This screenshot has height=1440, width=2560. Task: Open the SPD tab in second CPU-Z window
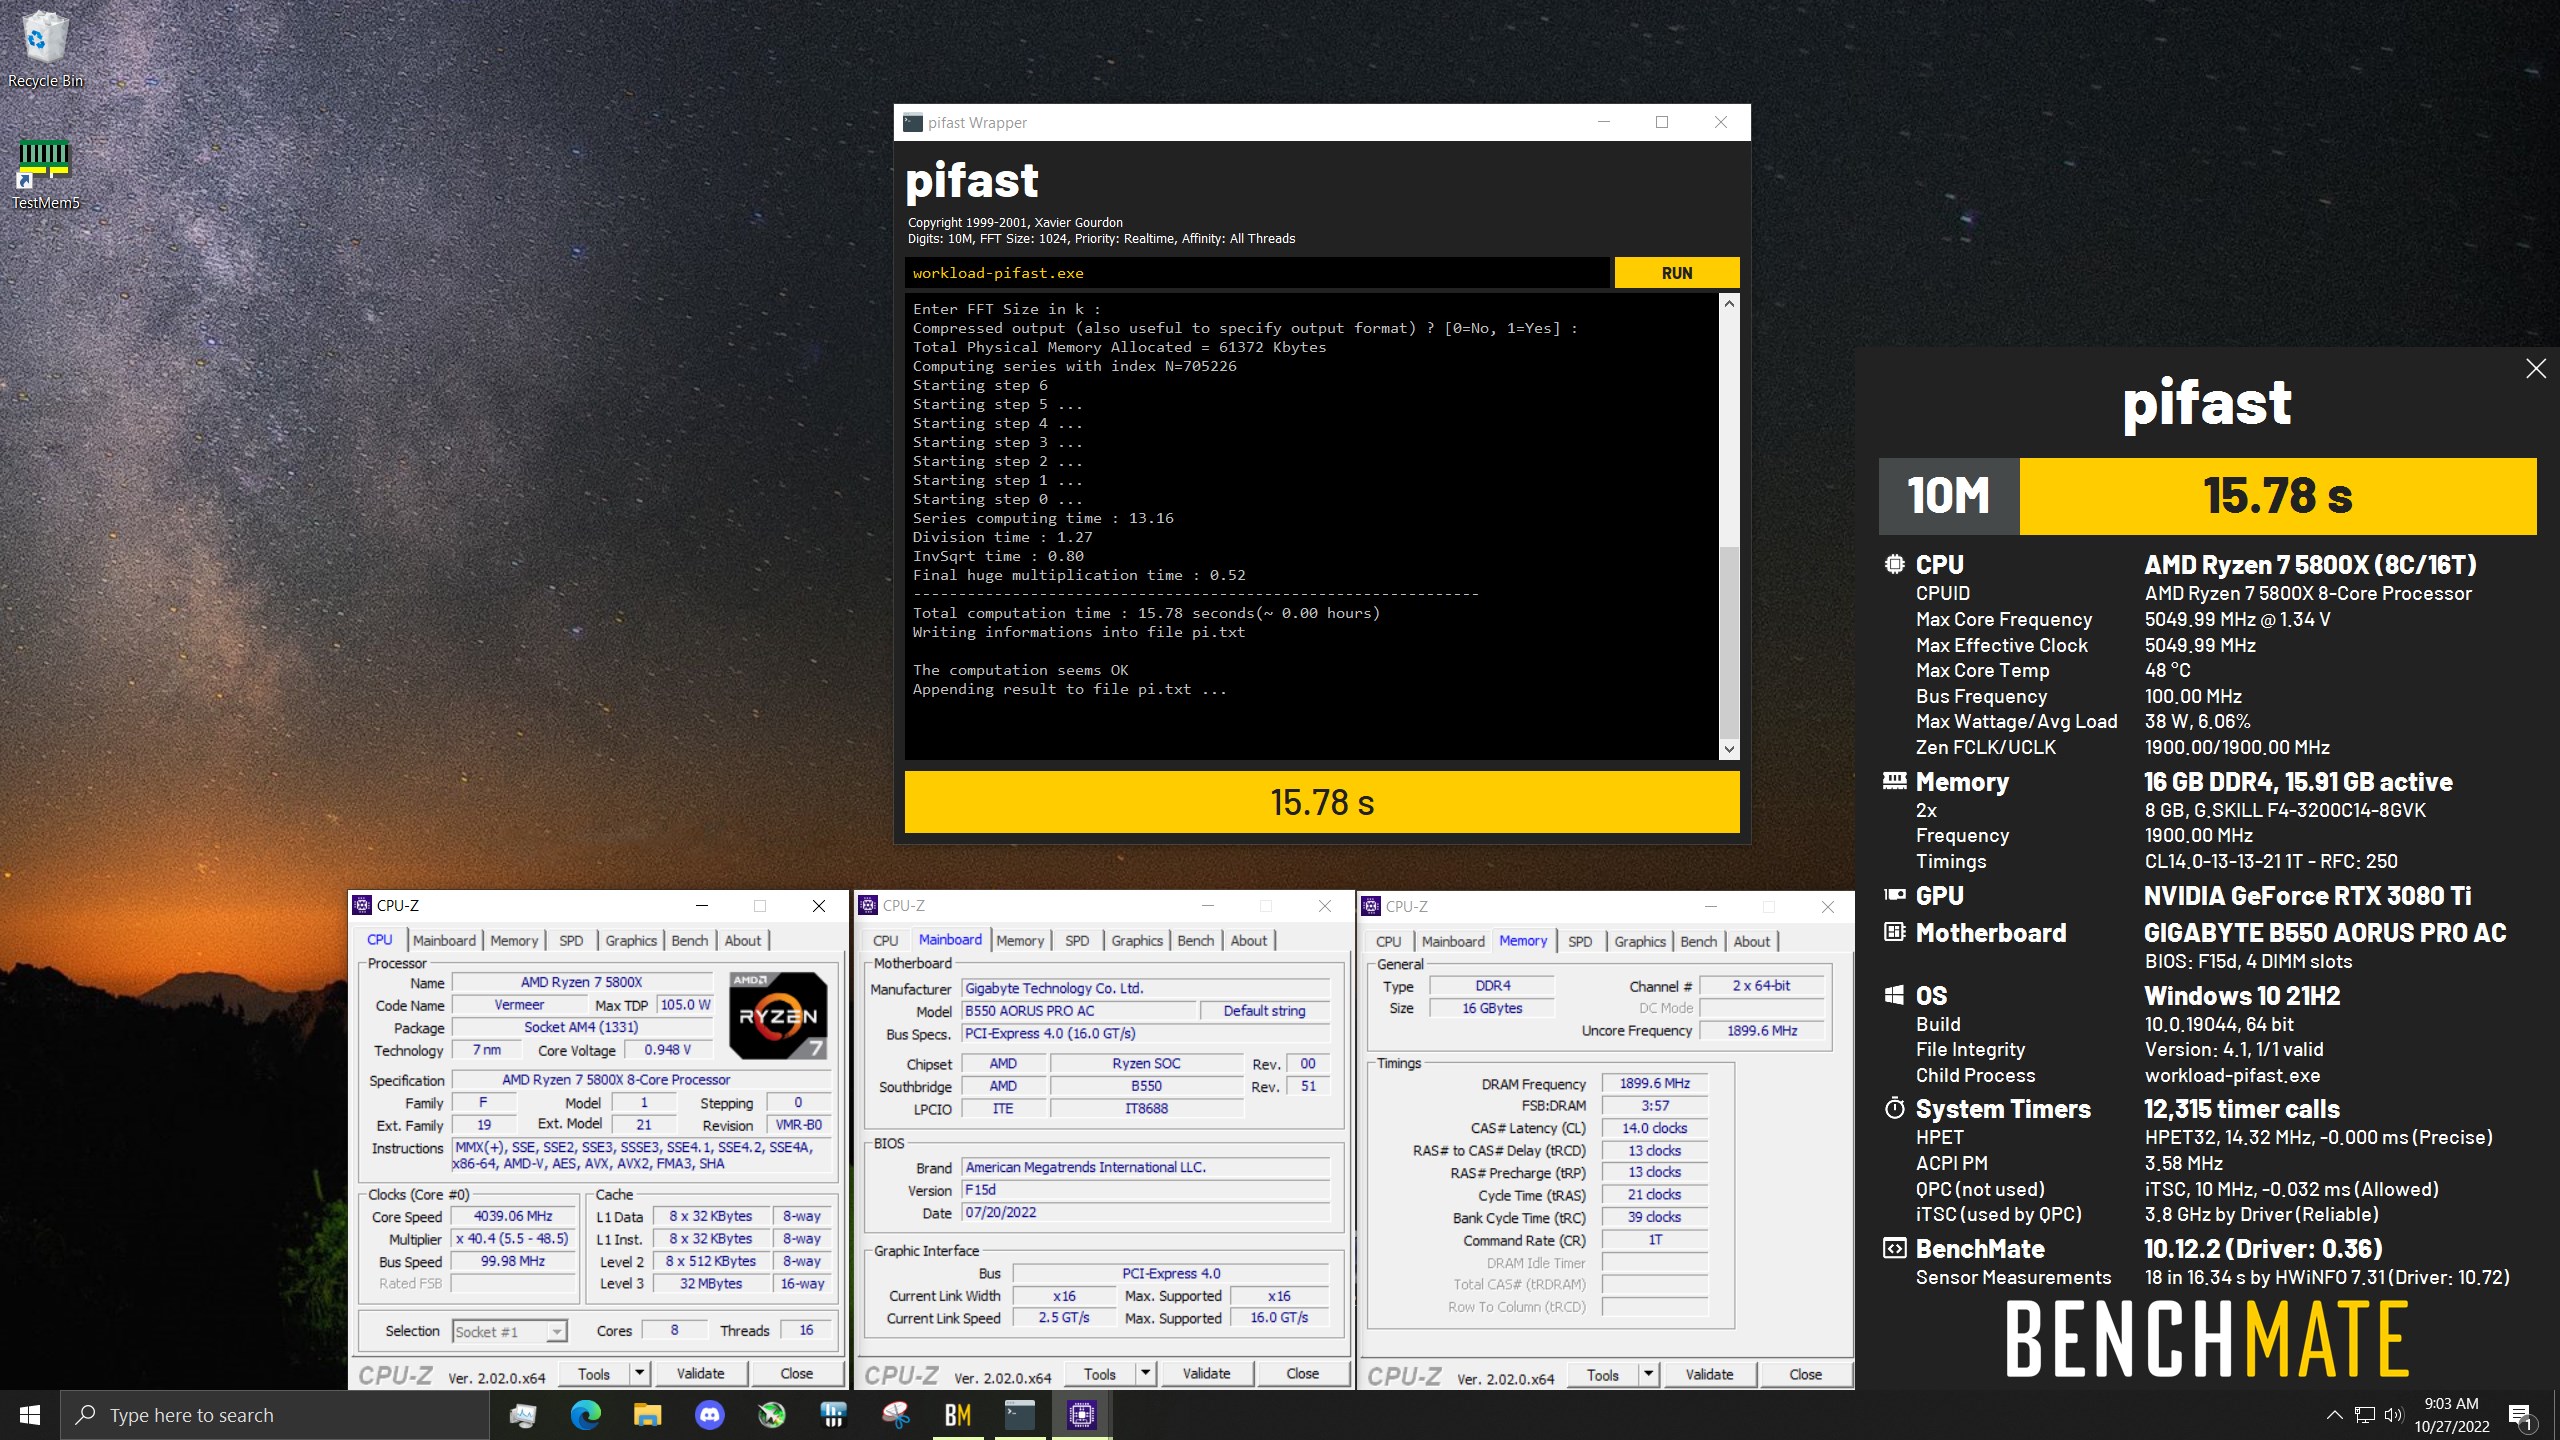(1077, 940)
